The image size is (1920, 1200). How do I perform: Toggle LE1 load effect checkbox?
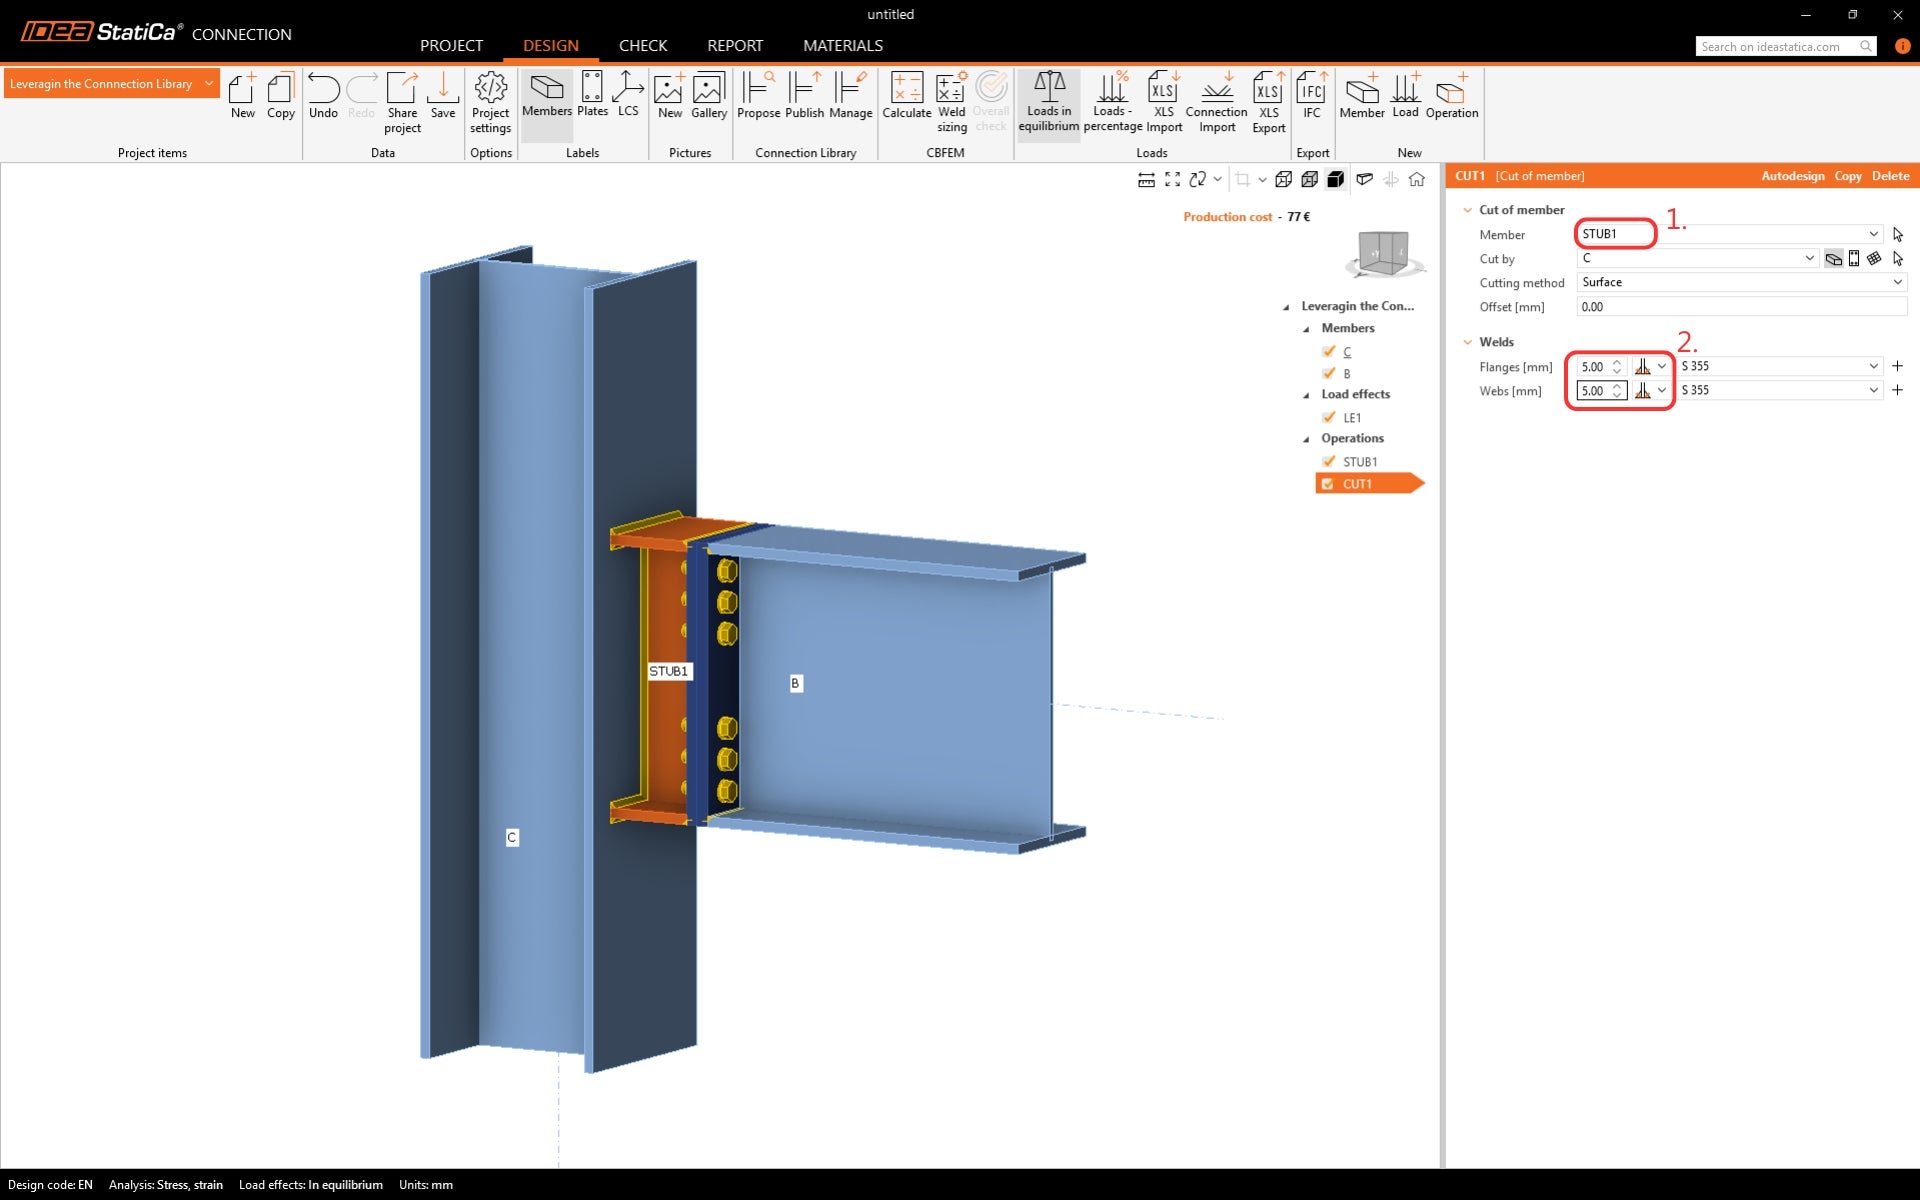[x=1329, y=417]
